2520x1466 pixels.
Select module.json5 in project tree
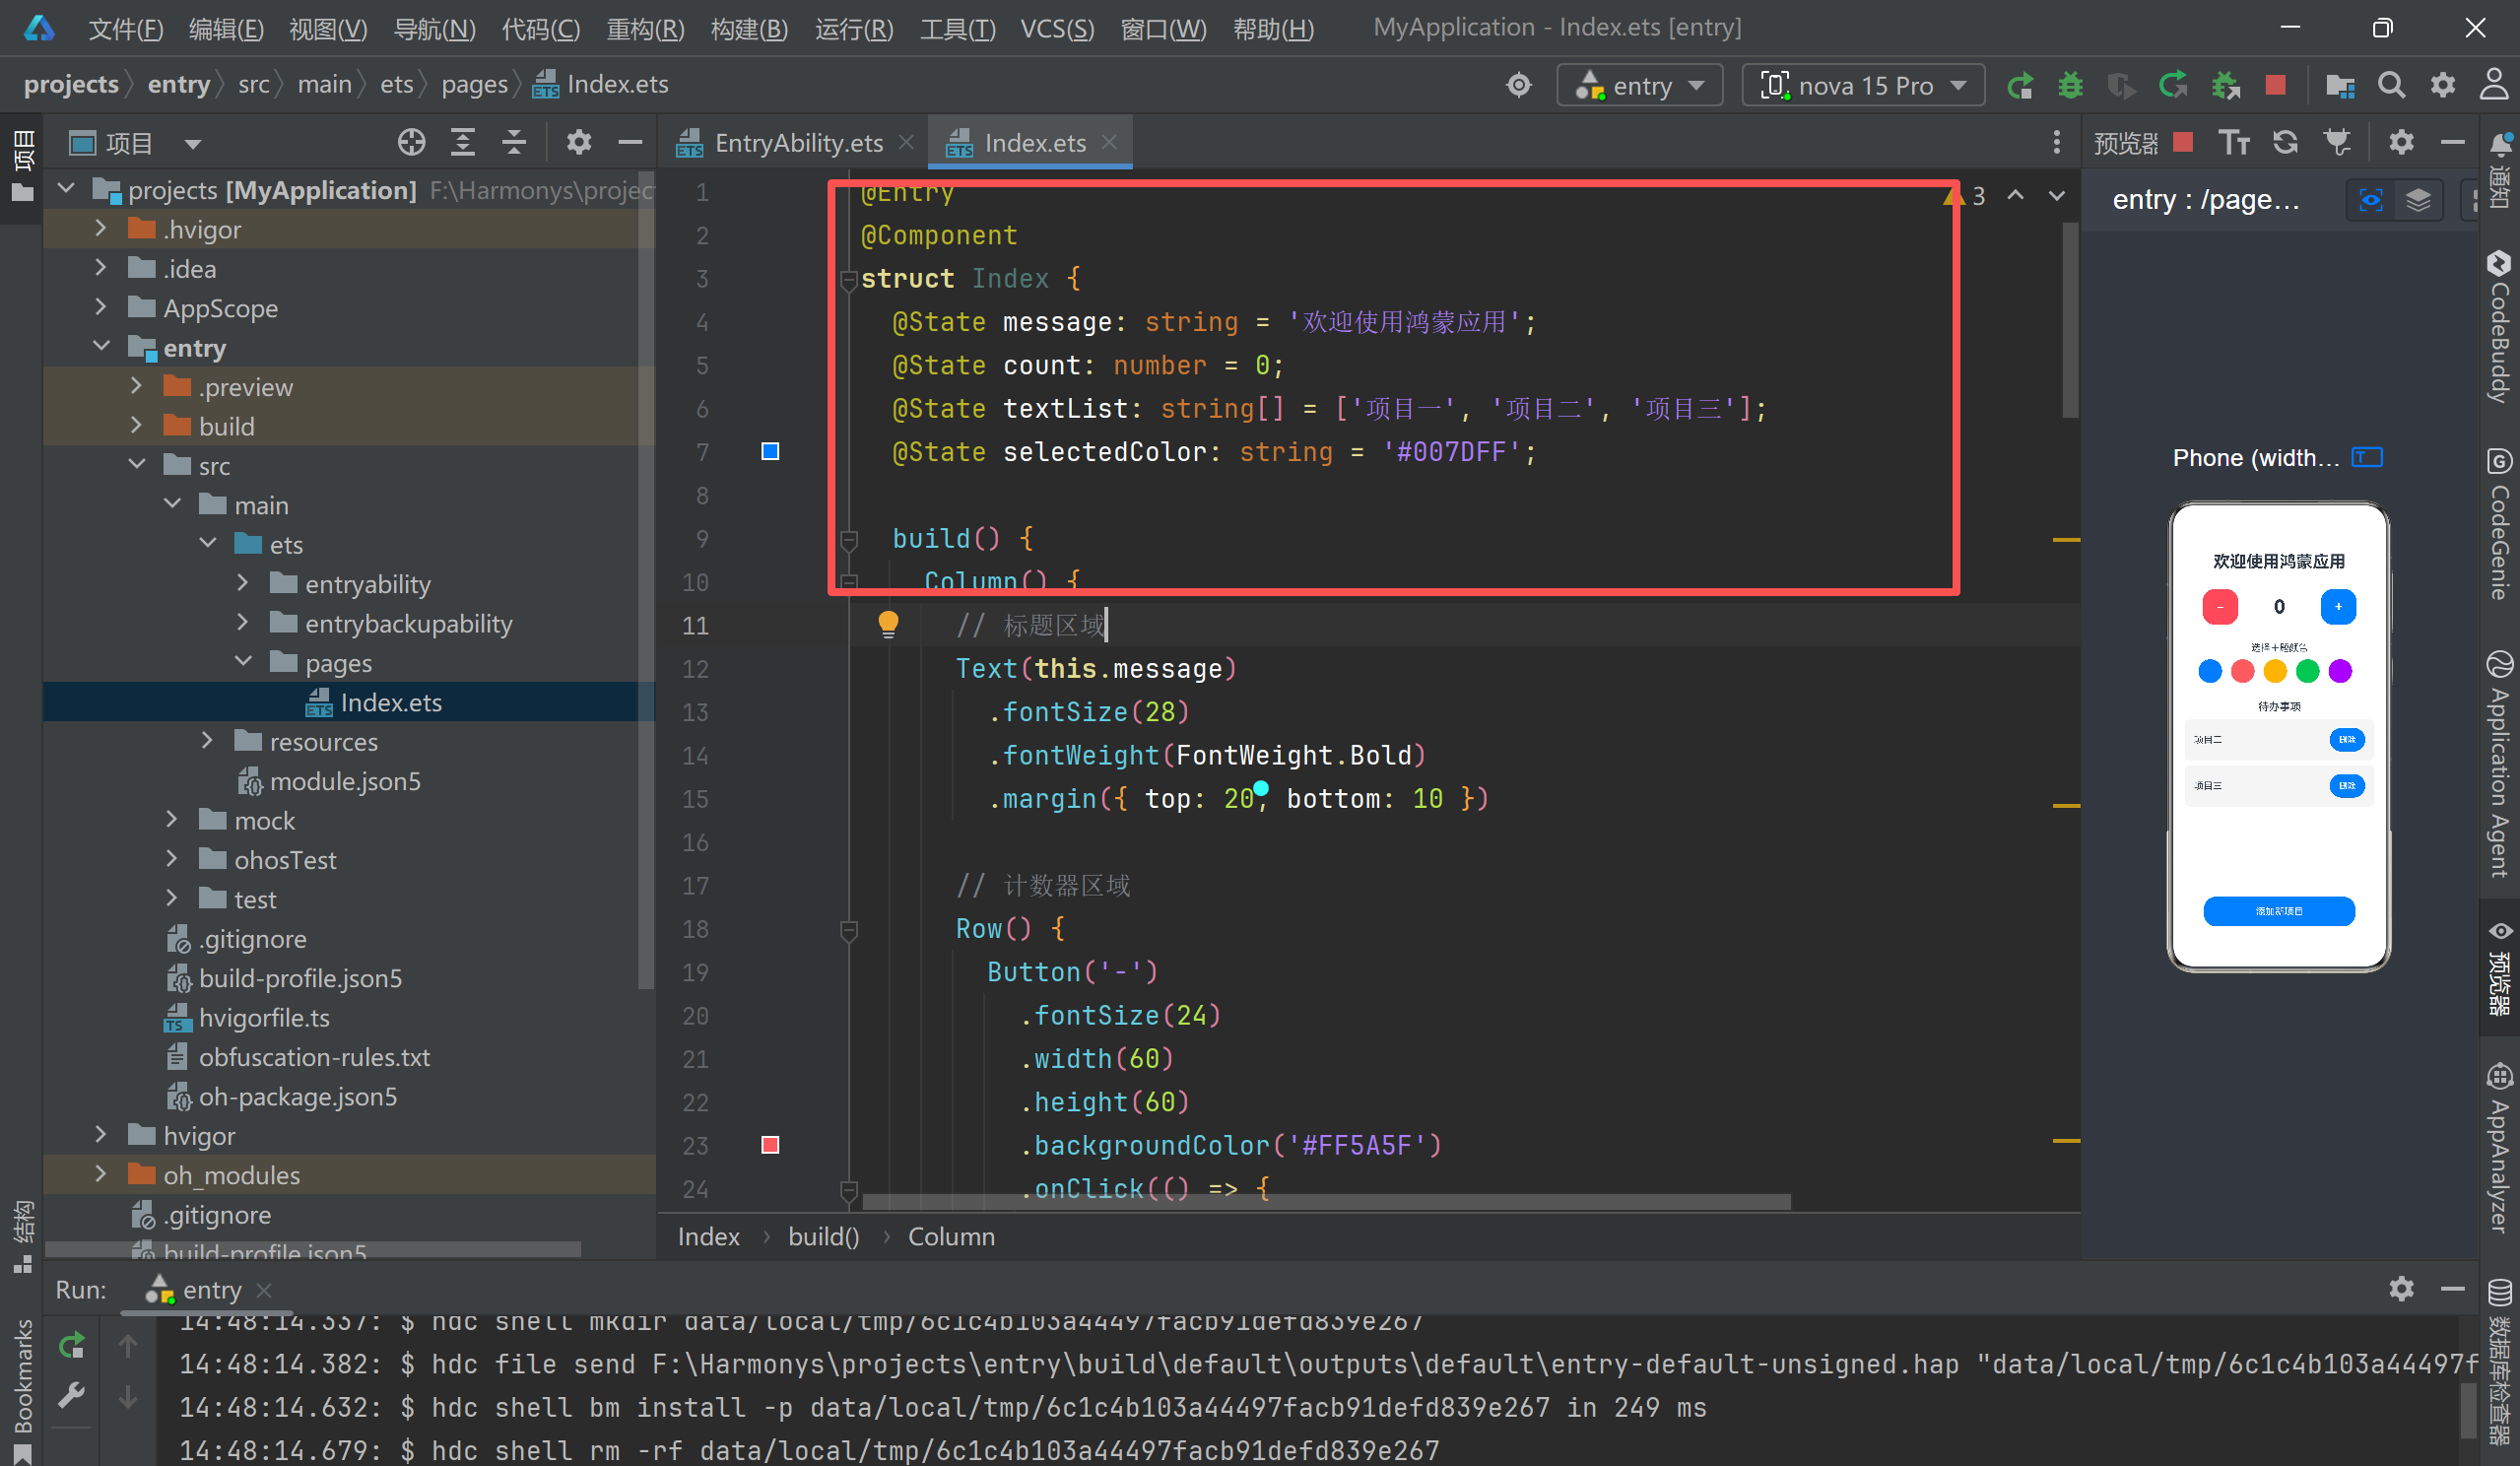pos(345,780)
